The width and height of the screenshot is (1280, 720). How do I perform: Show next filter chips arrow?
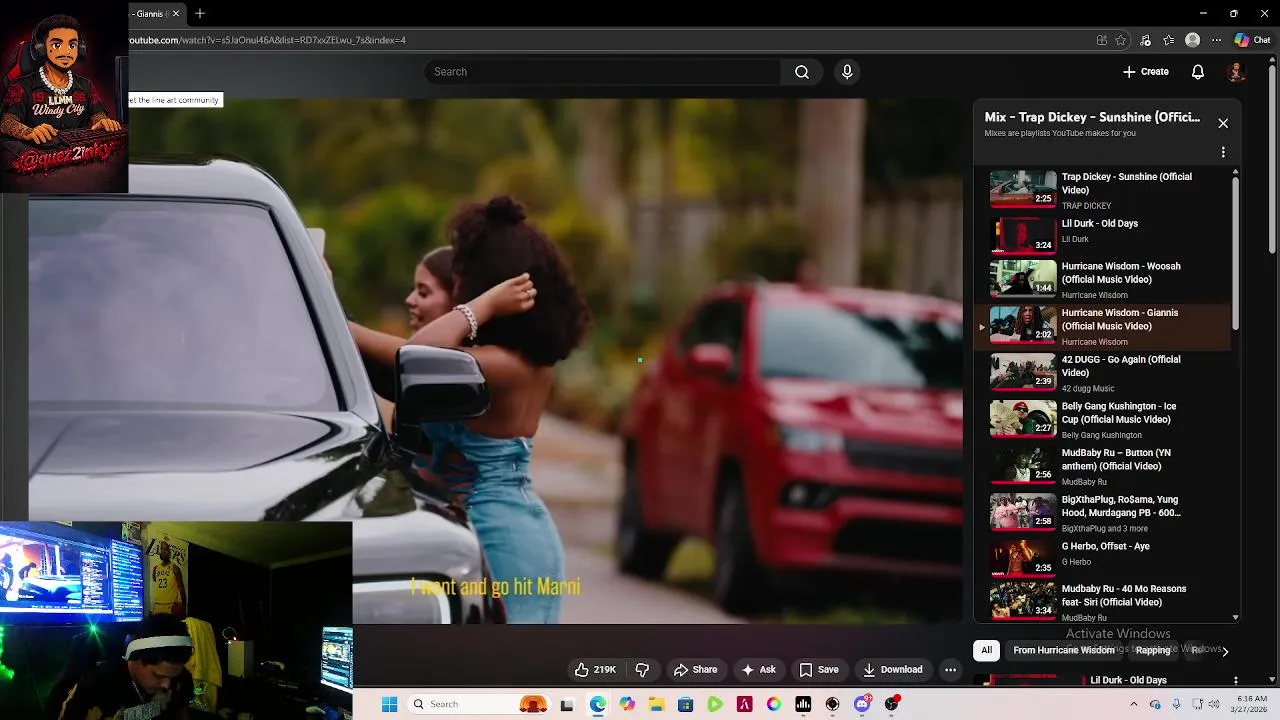pos(1225,651)
